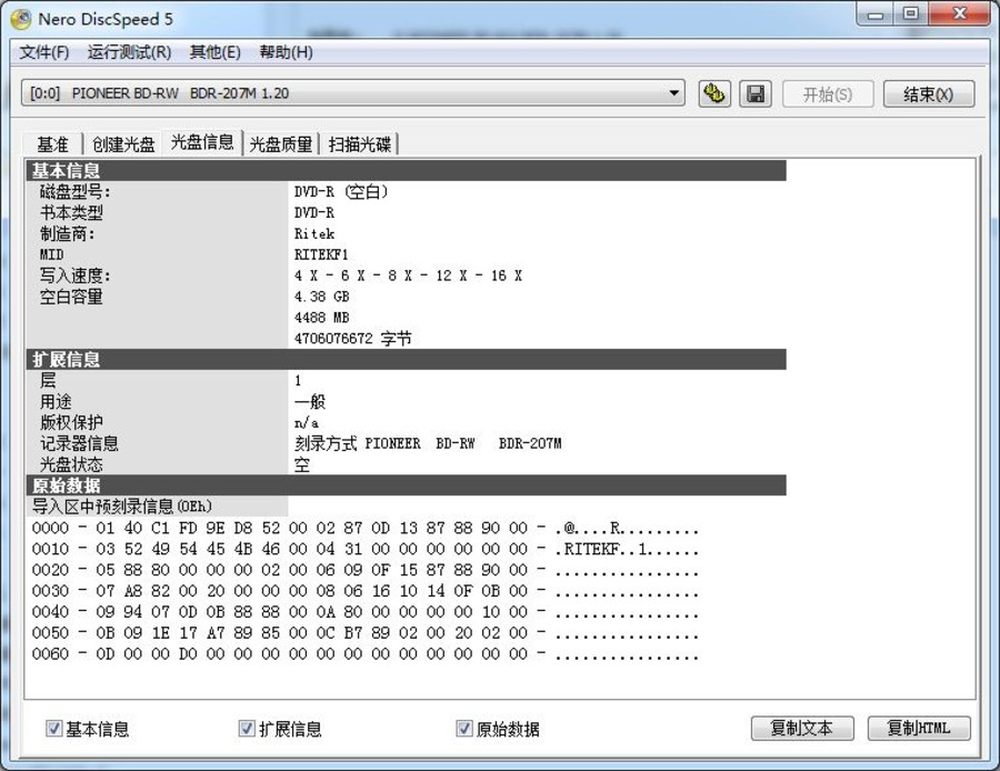Switch to the 光盘质量 tab
This screenshot has height=771, width=1000.
tap(281, 144)
